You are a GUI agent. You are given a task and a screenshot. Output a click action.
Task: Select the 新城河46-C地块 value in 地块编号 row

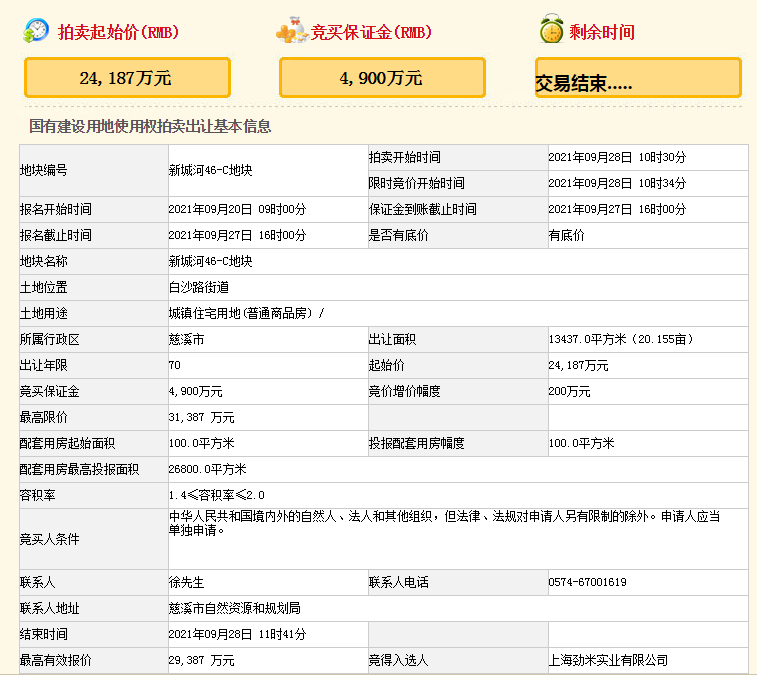click(210, 171)
